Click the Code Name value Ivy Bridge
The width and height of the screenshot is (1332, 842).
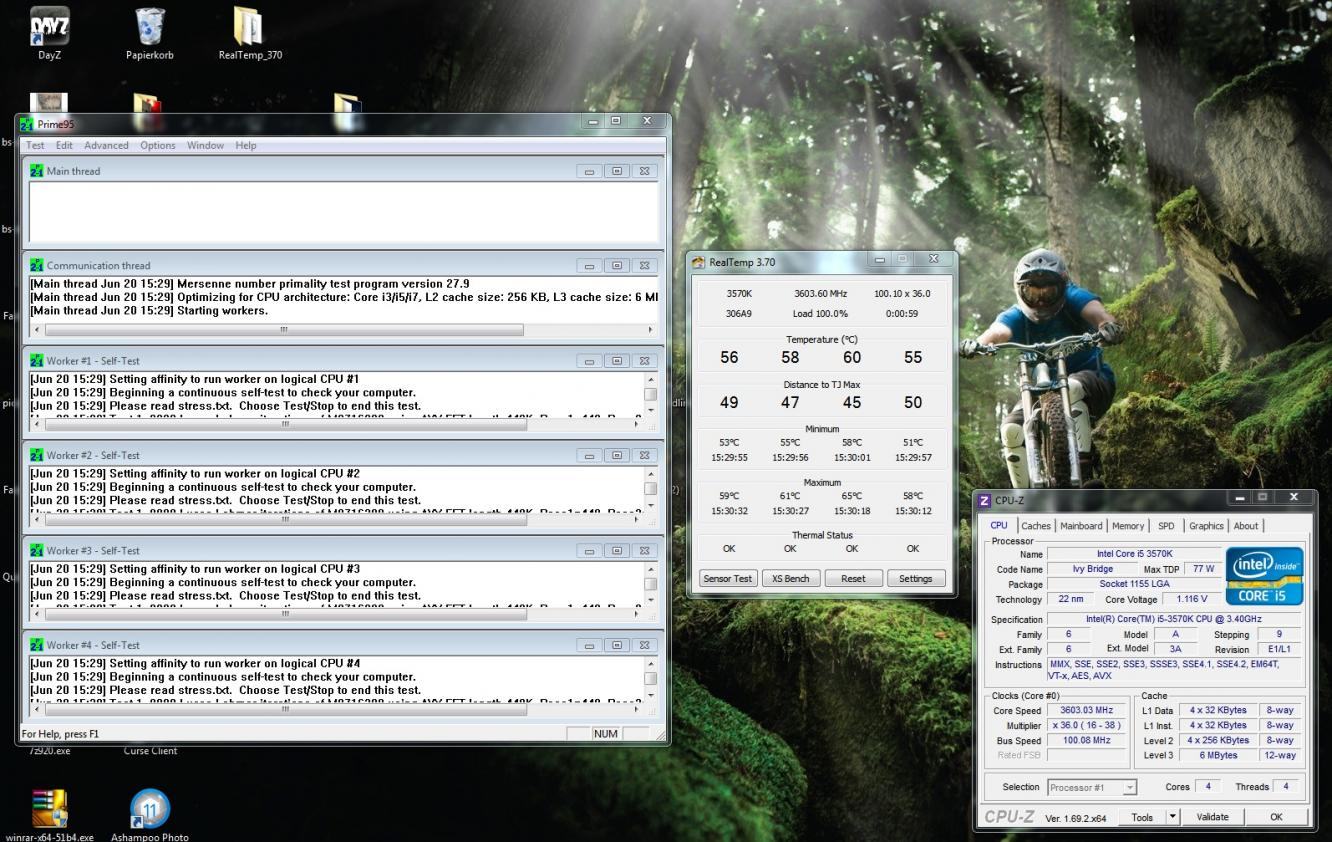coord(1092,569)
